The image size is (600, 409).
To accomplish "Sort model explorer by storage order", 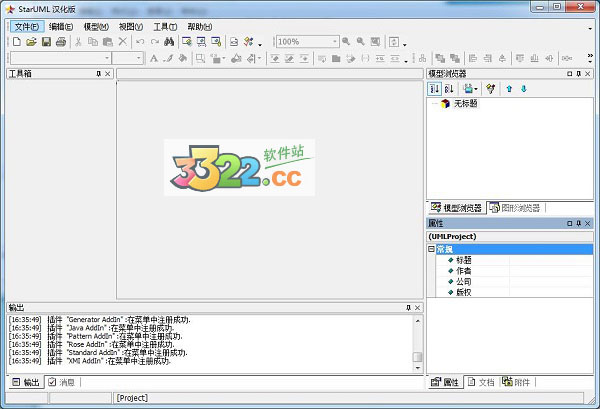I will (434, 89).
